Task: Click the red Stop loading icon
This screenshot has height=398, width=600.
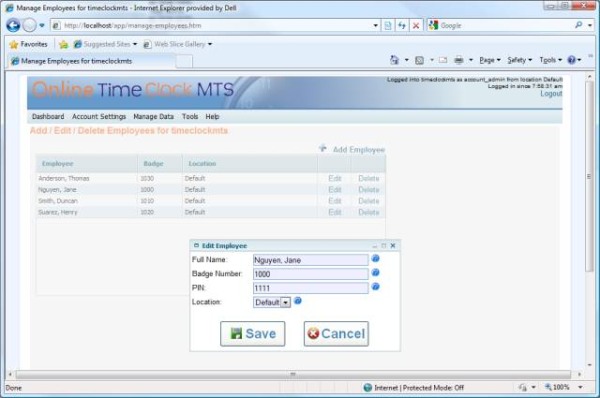Action: (416, 26)
